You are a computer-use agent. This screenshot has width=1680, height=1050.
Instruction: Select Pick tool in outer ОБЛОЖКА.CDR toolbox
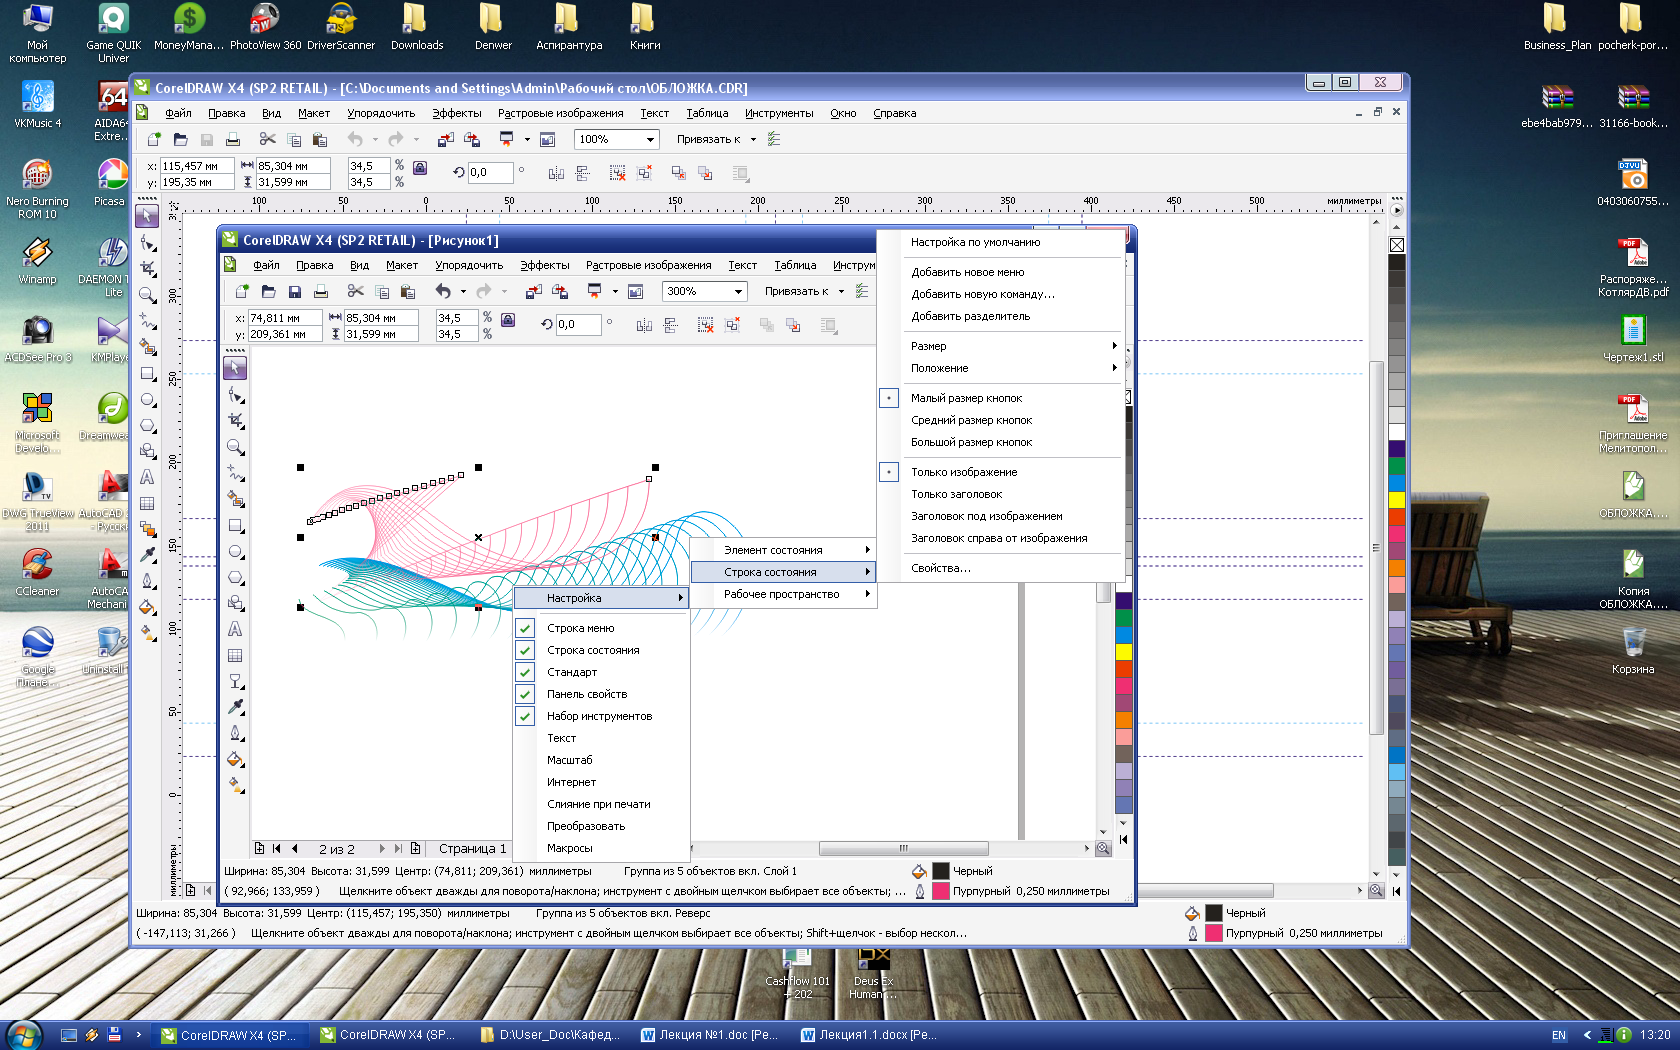pyautogui.click(x=147, y=215)
